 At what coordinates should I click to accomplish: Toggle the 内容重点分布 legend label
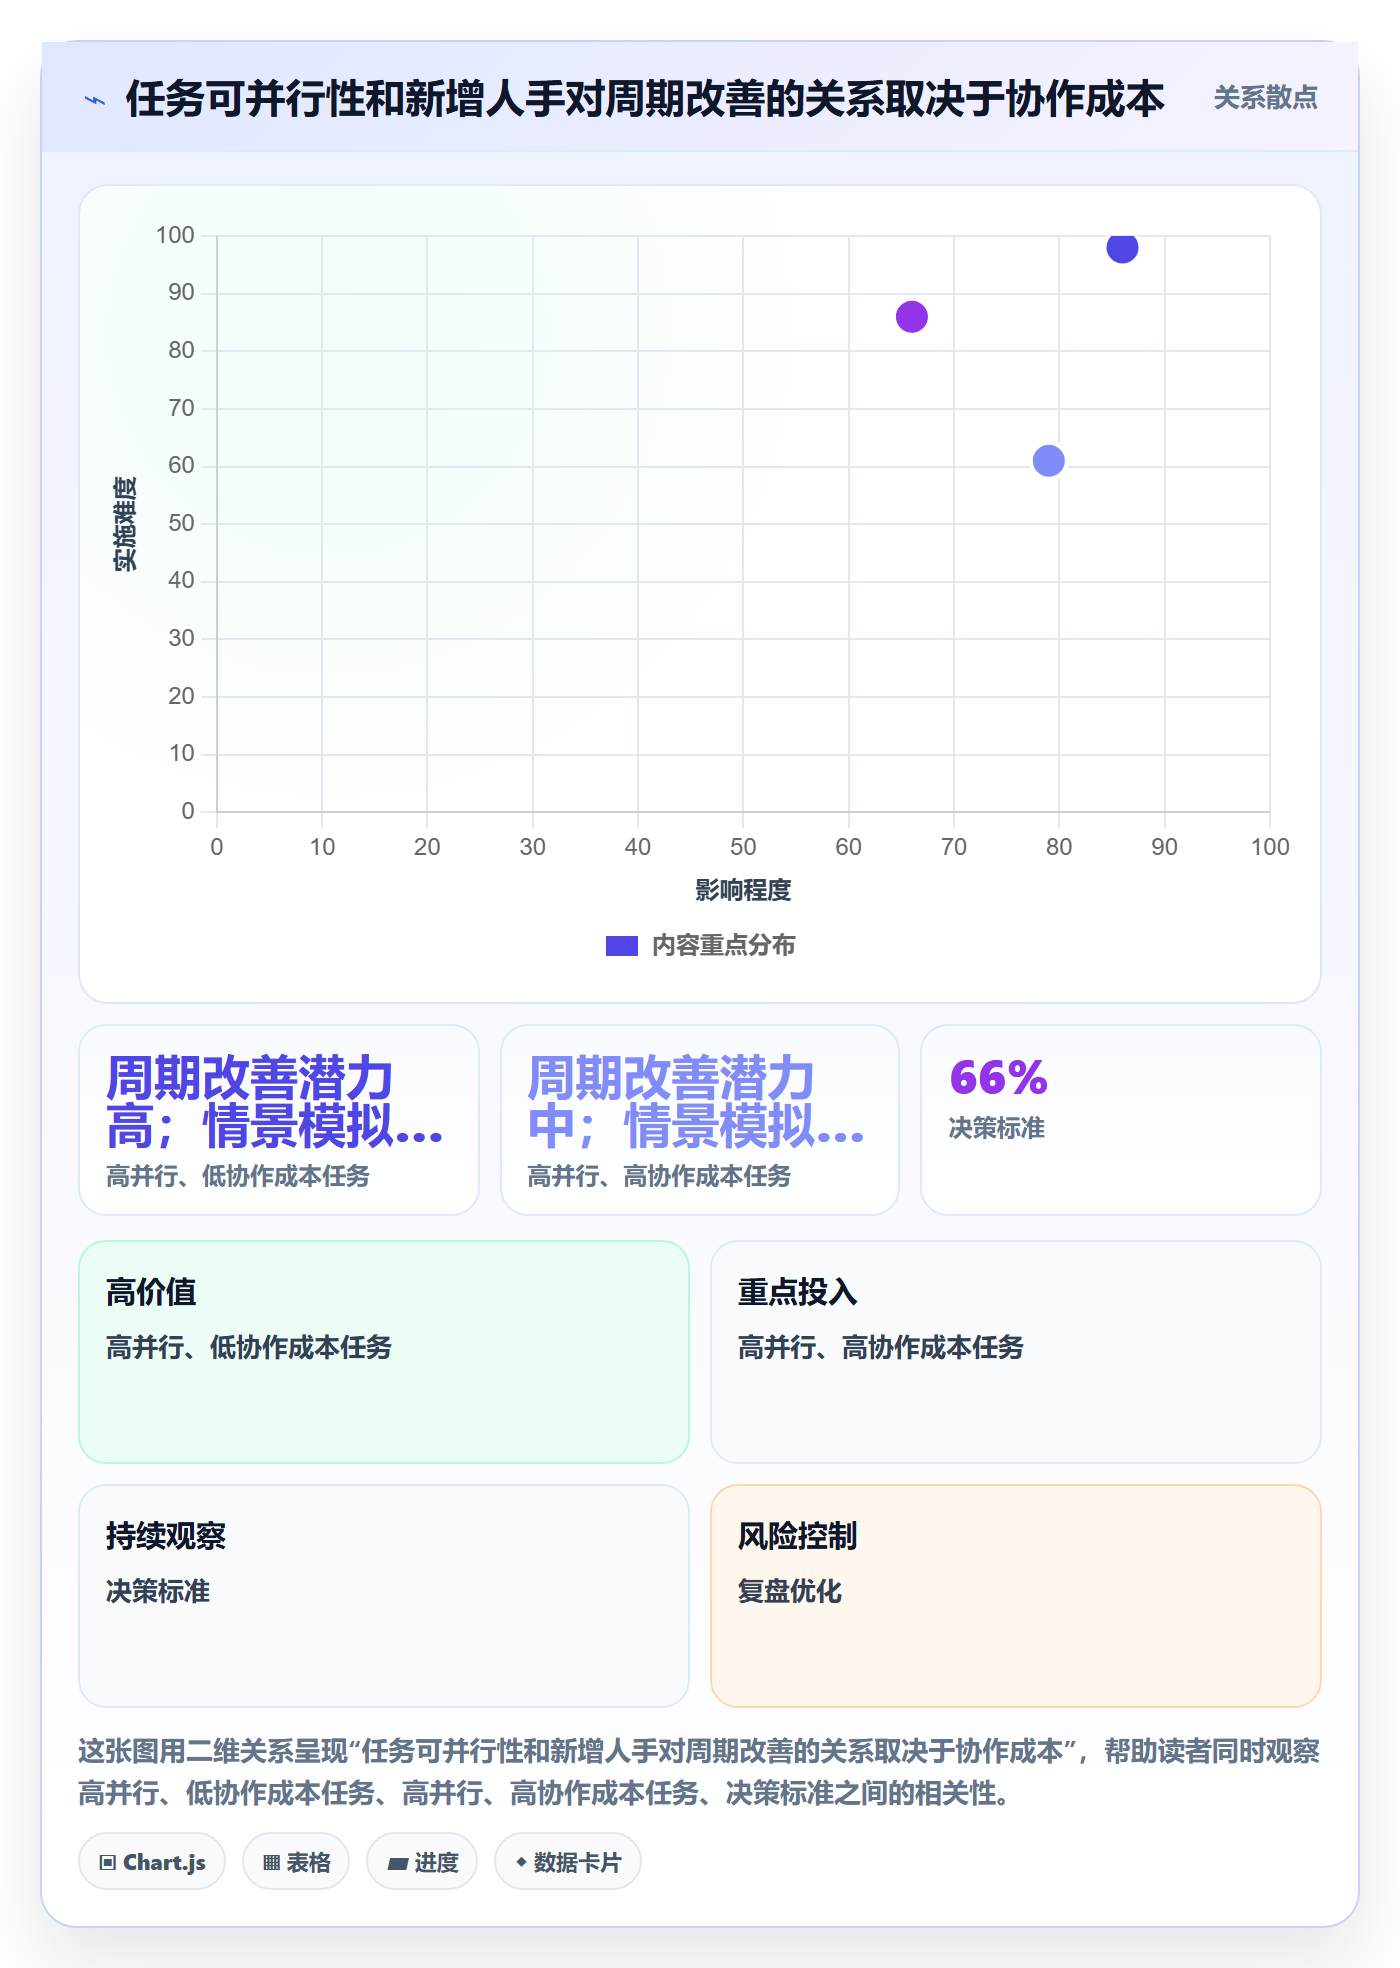(x=723, y=946)
